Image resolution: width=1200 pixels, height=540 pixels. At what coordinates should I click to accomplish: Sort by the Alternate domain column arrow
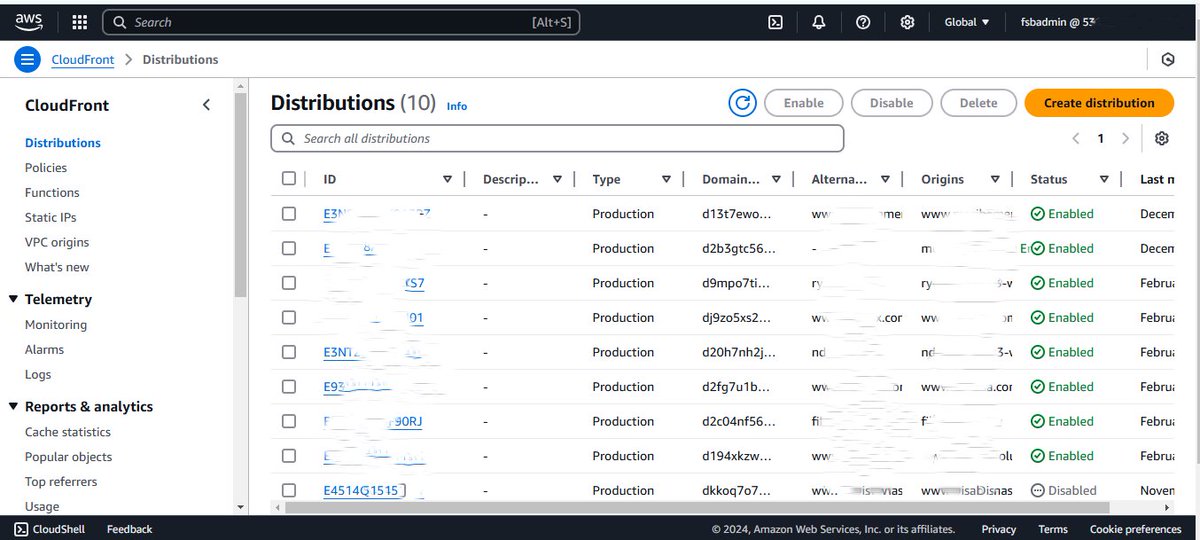[x=885, y=179]
